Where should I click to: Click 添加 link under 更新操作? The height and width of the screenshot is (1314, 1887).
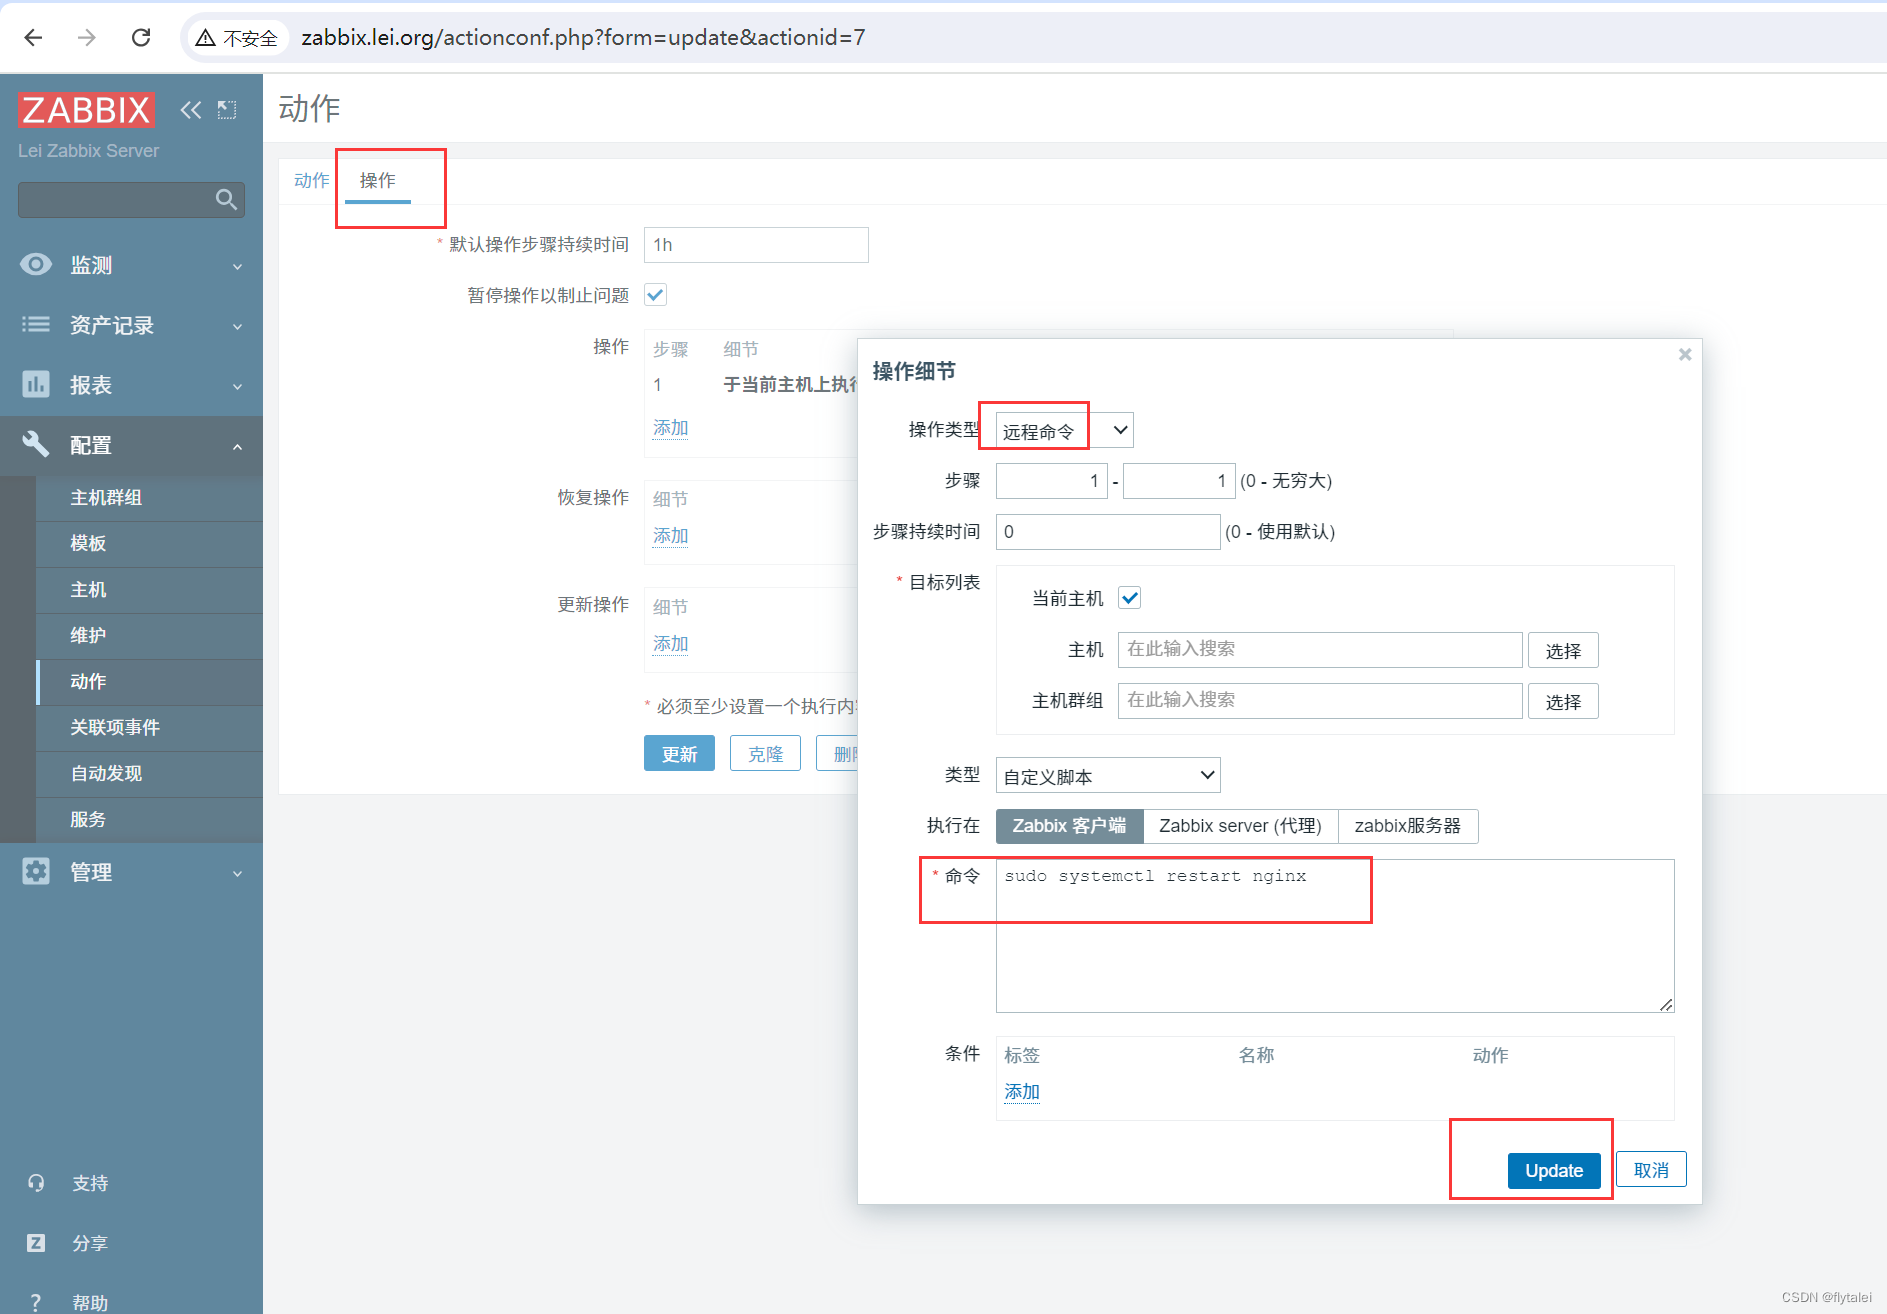point(670,643)
